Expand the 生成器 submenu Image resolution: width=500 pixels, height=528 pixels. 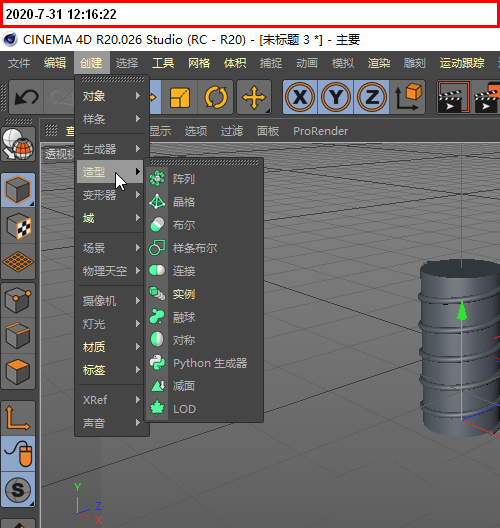111,148
